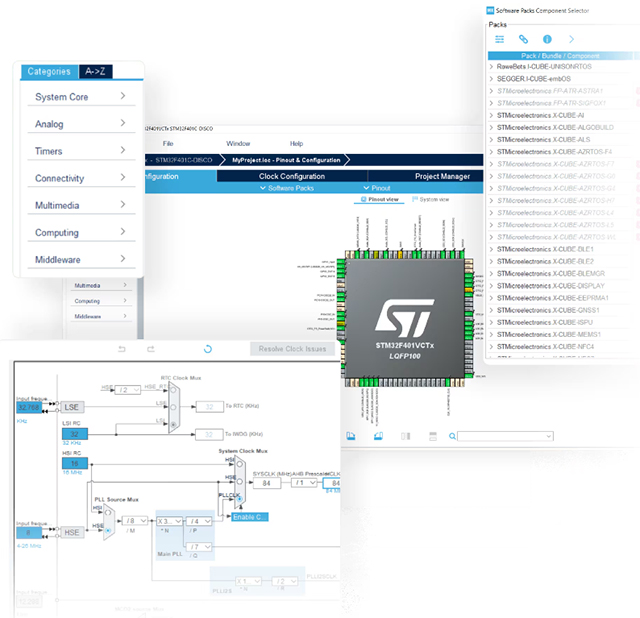Open the /4 PLL P divider dropdown
The height and width of the screenshot is (618, 640).
[x=199, y=521]
